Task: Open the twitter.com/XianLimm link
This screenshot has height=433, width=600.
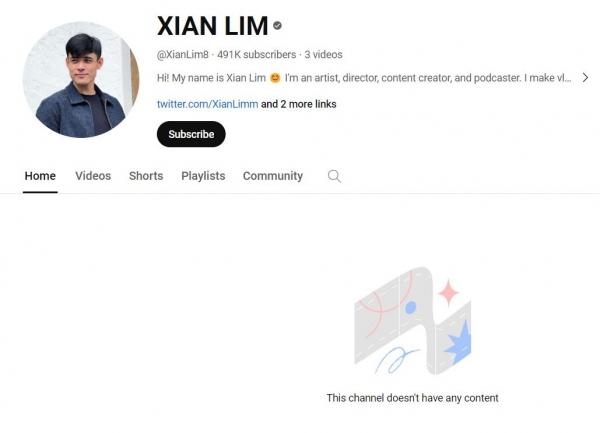Action: [x=207, y=104]
